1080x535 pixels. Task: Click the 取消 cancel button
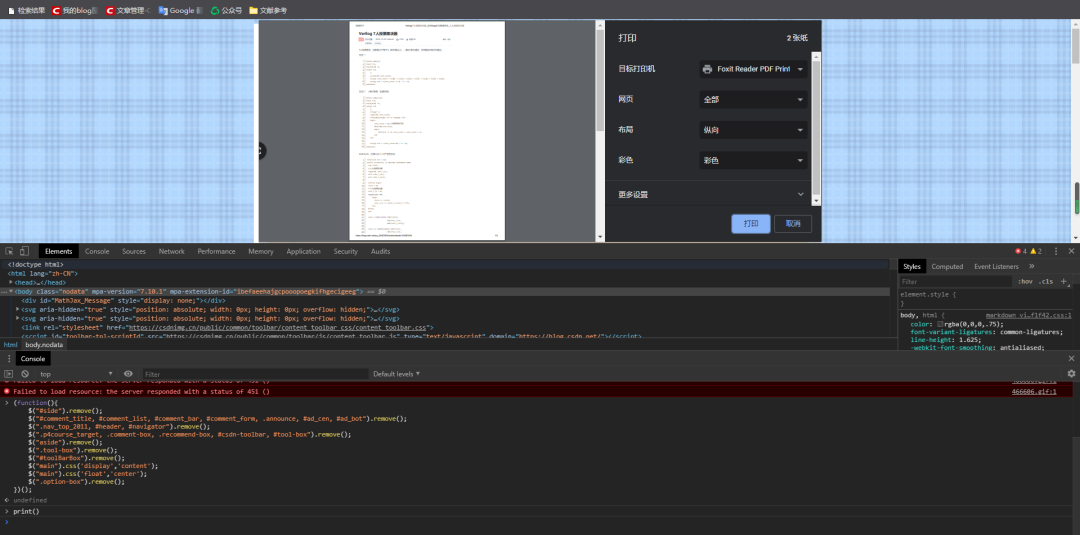[x=792, y=224]
